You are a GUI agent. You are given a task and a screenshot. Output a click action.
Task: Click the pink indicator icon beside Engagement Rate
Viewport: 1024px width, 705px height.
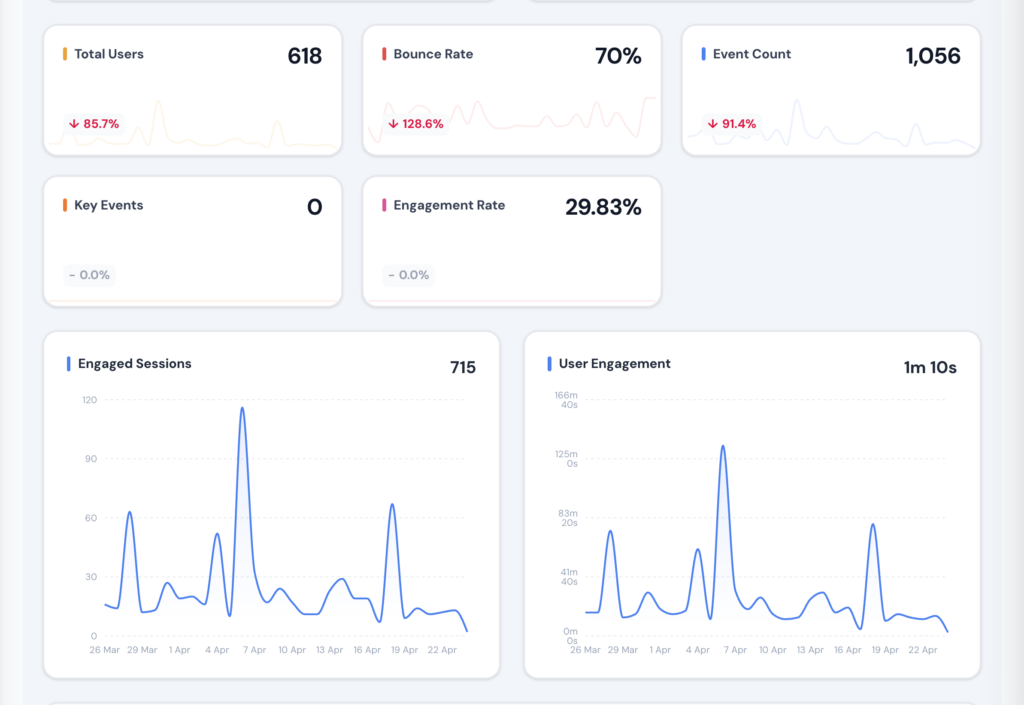[385, 205]
